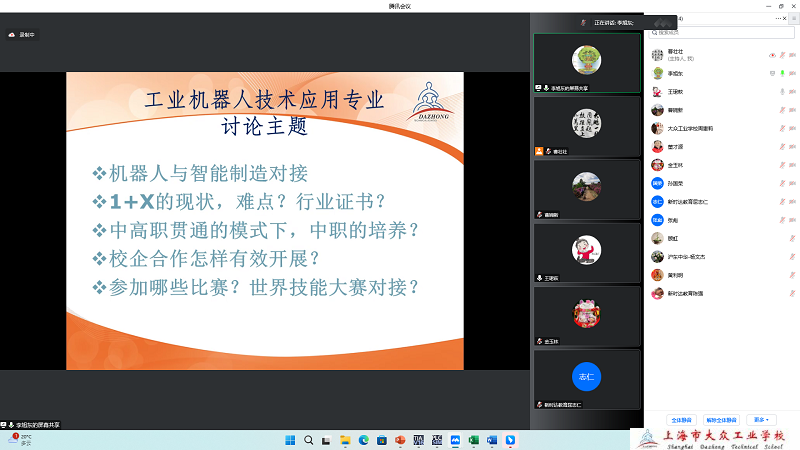
Task: Open Excel from the Windows taskbar
Action: [473, 440]
